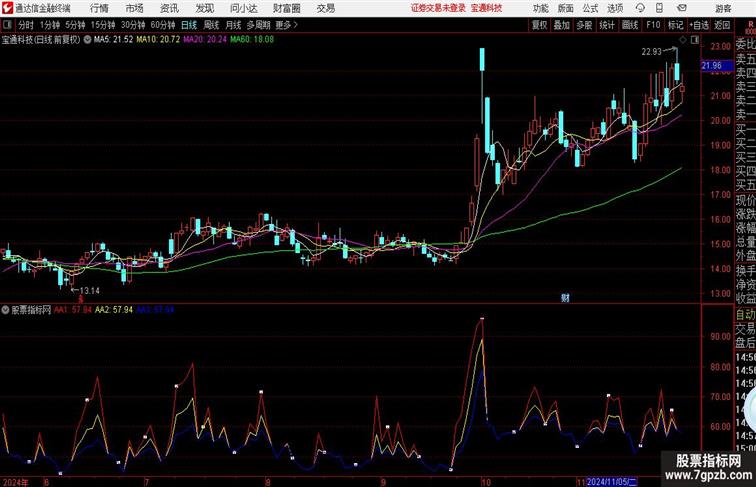Click the 画线 drawing toolbar button
This screenshot has width=756, height=487.
click(x=630, y=25)
